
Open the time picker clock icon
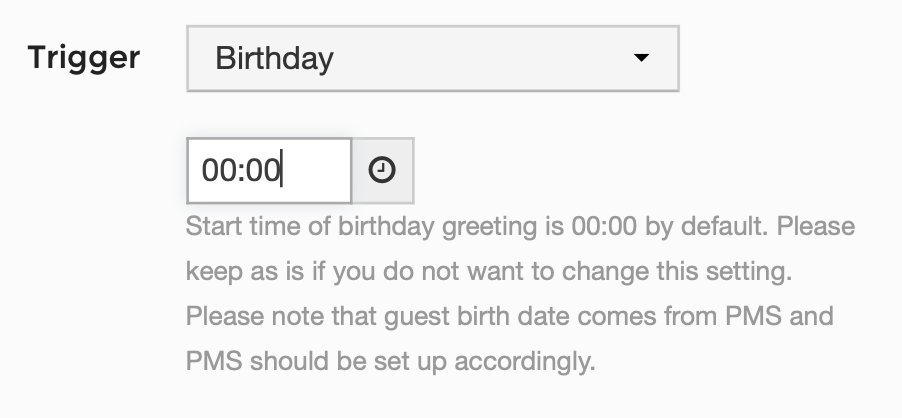[382, 170]
